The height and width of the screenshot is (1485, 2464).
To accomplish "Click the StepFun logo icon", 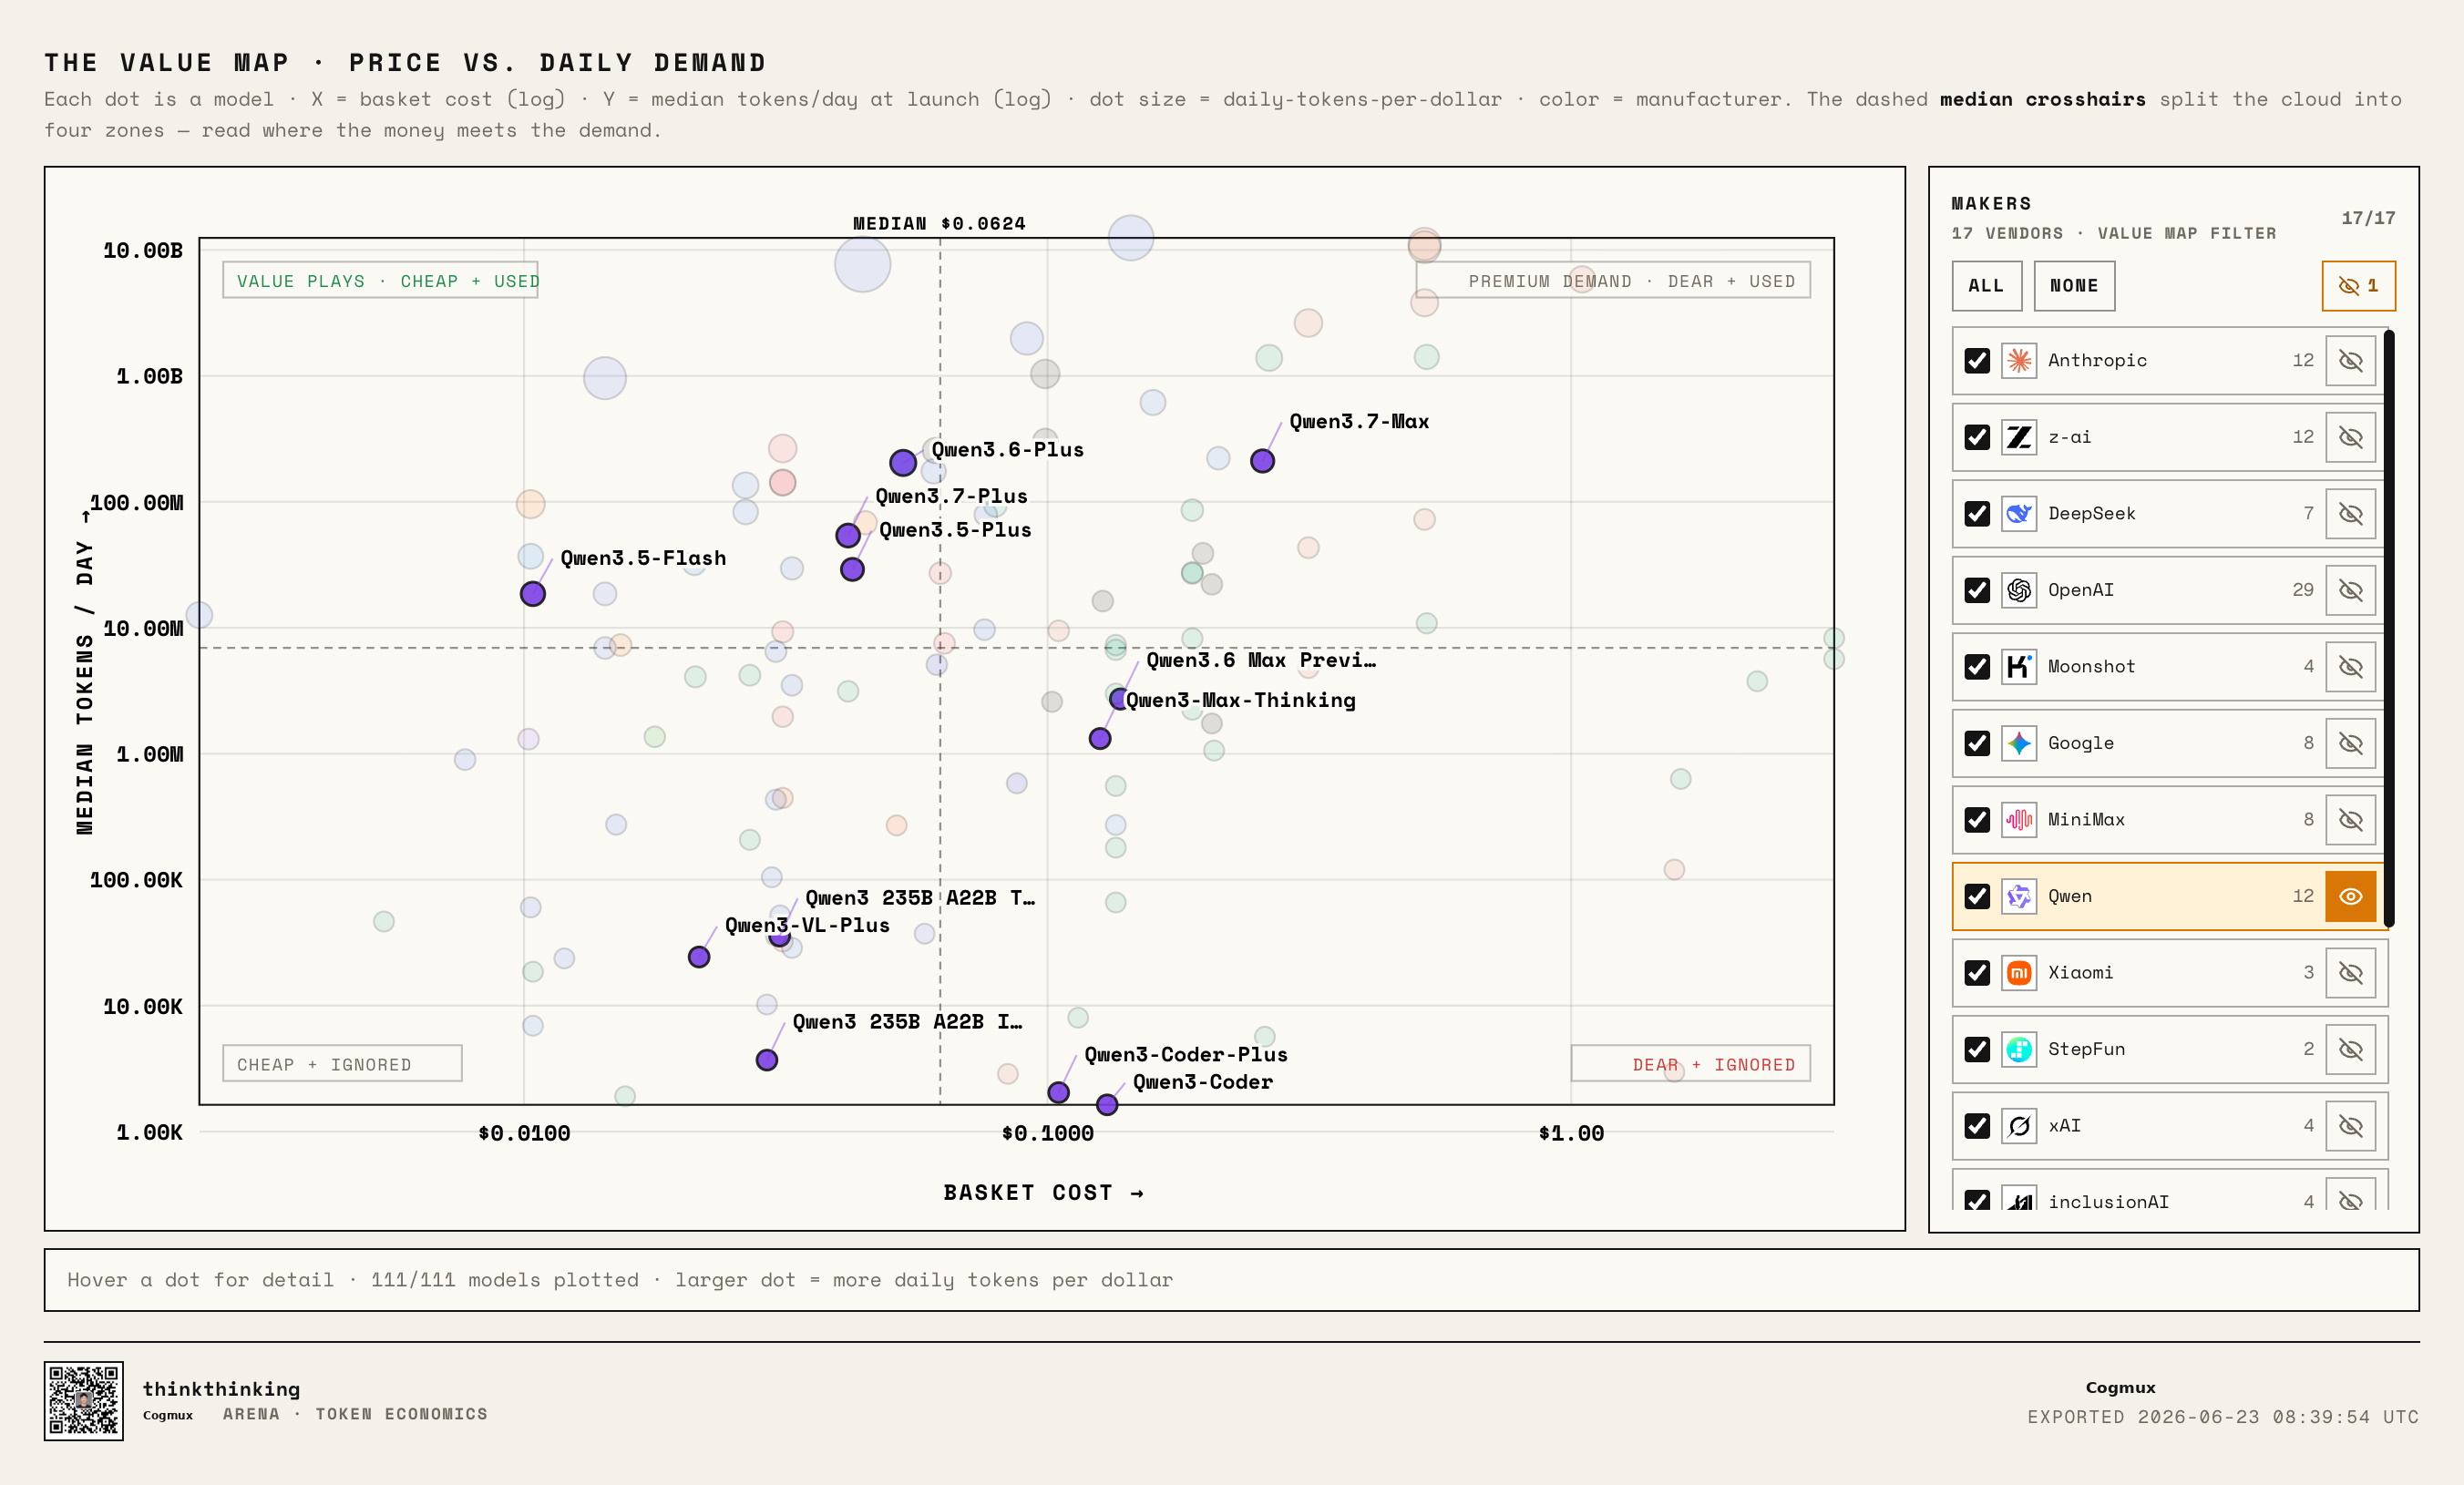I will click(2019, 1049).
